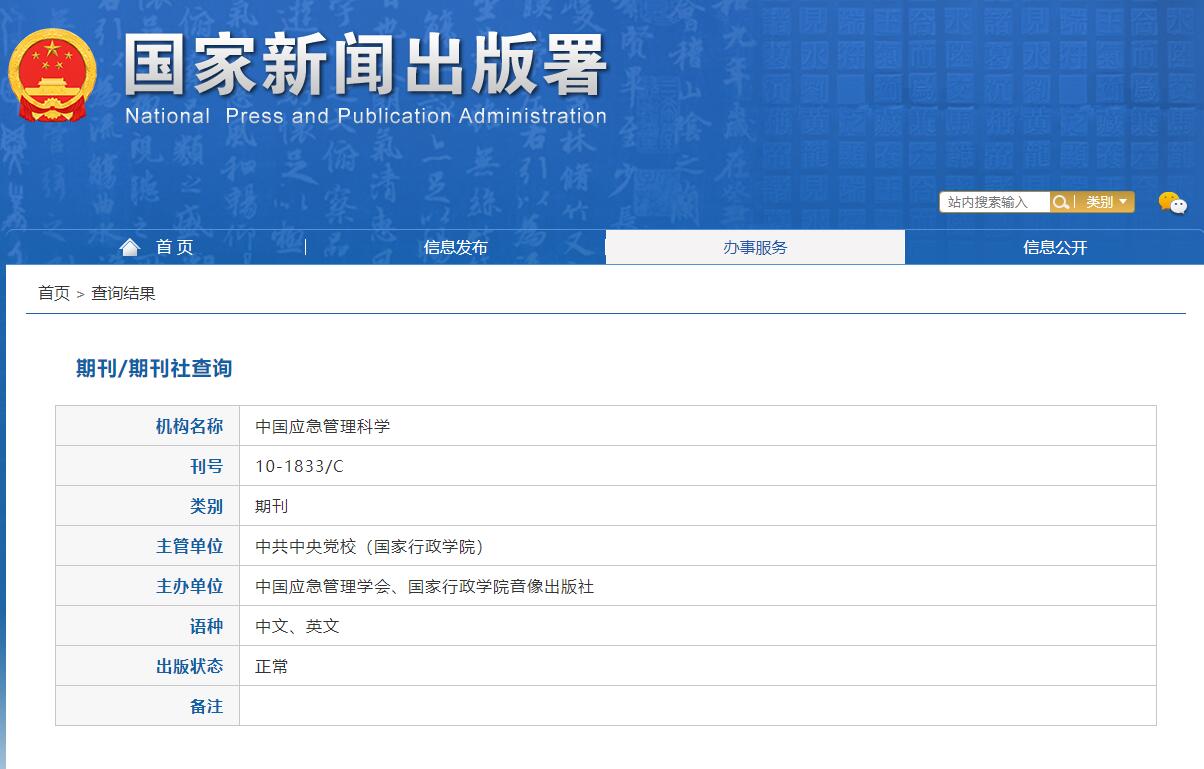Select the highlighted 办事服务 tab
The height and width of the screenshot is (769, 1204).
(755, 246)
